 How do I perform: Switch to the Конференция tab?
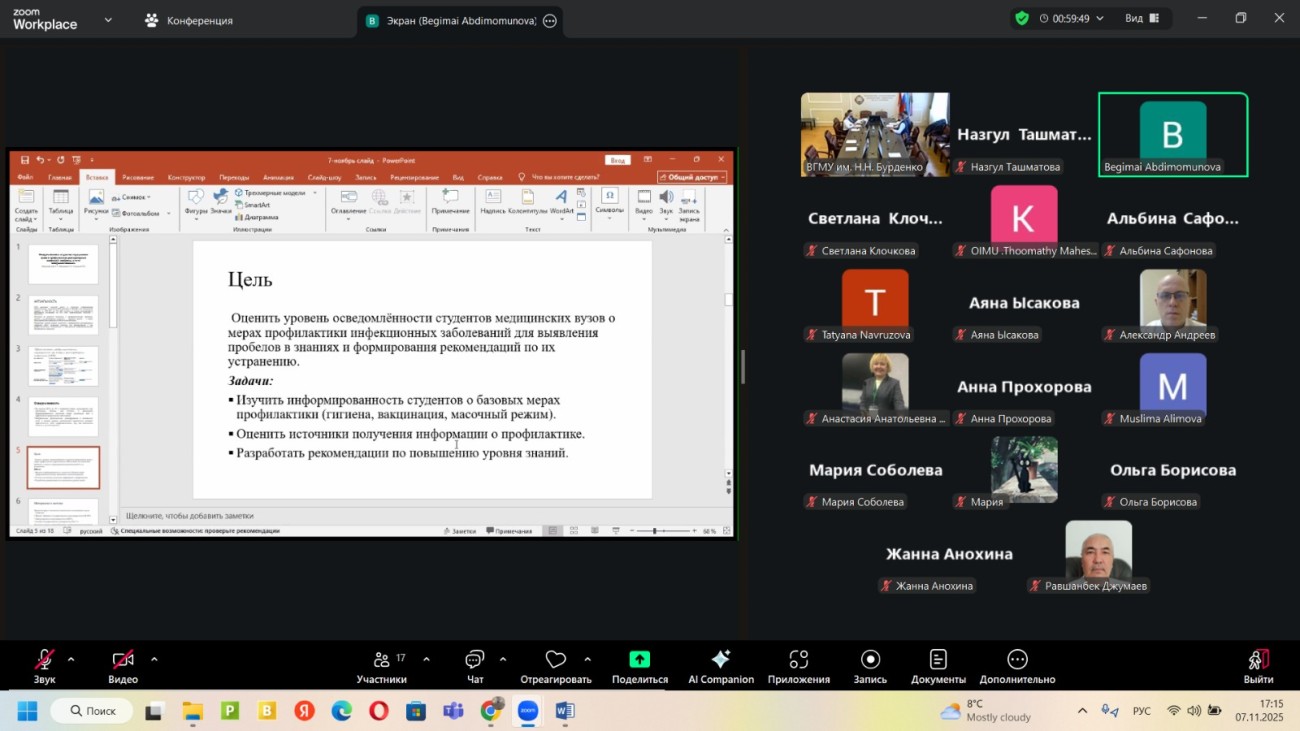189,20
